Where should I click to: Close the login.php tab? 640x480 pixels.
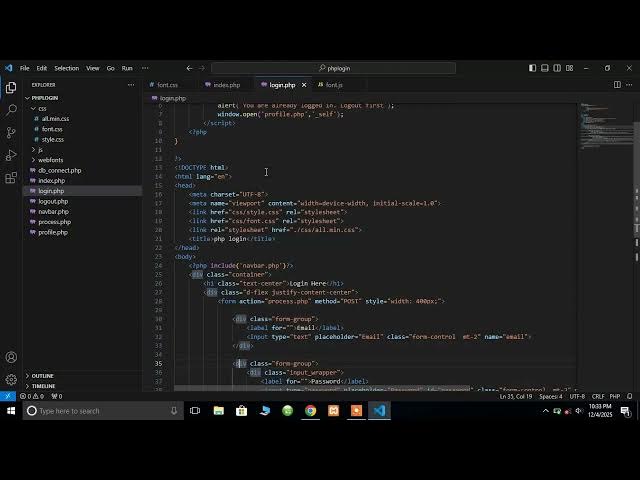[x=304, y=85]
